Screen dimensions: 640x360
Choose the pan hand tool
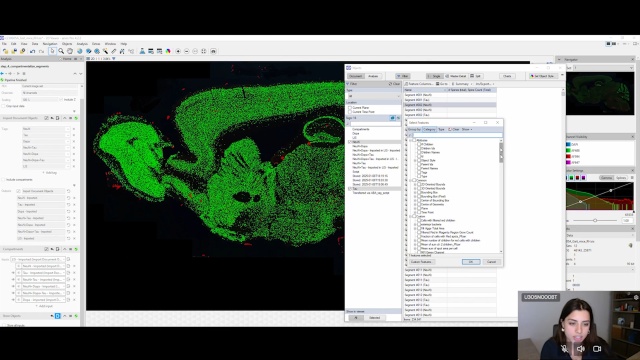(70, 51)
